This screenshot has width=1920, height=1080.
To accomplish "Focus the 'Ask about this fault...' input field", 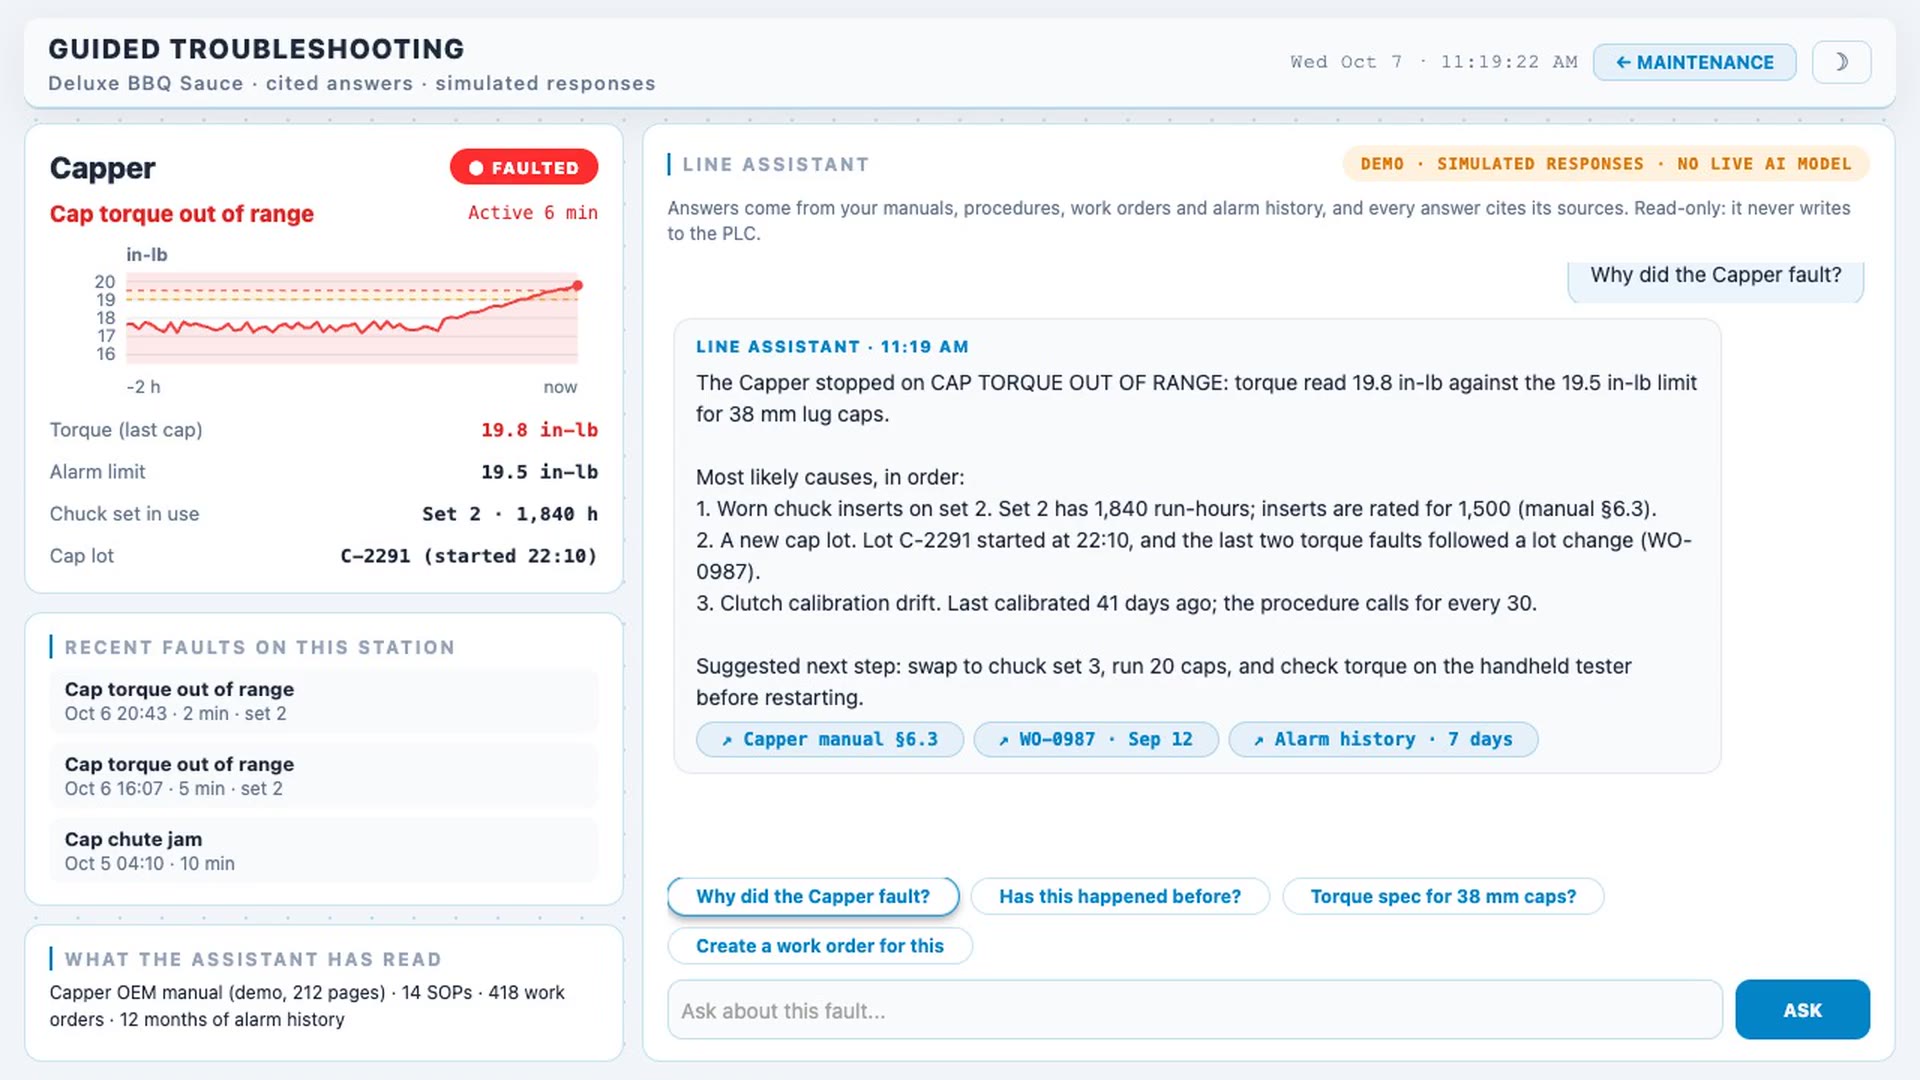I will (x=1195, y=1010).
